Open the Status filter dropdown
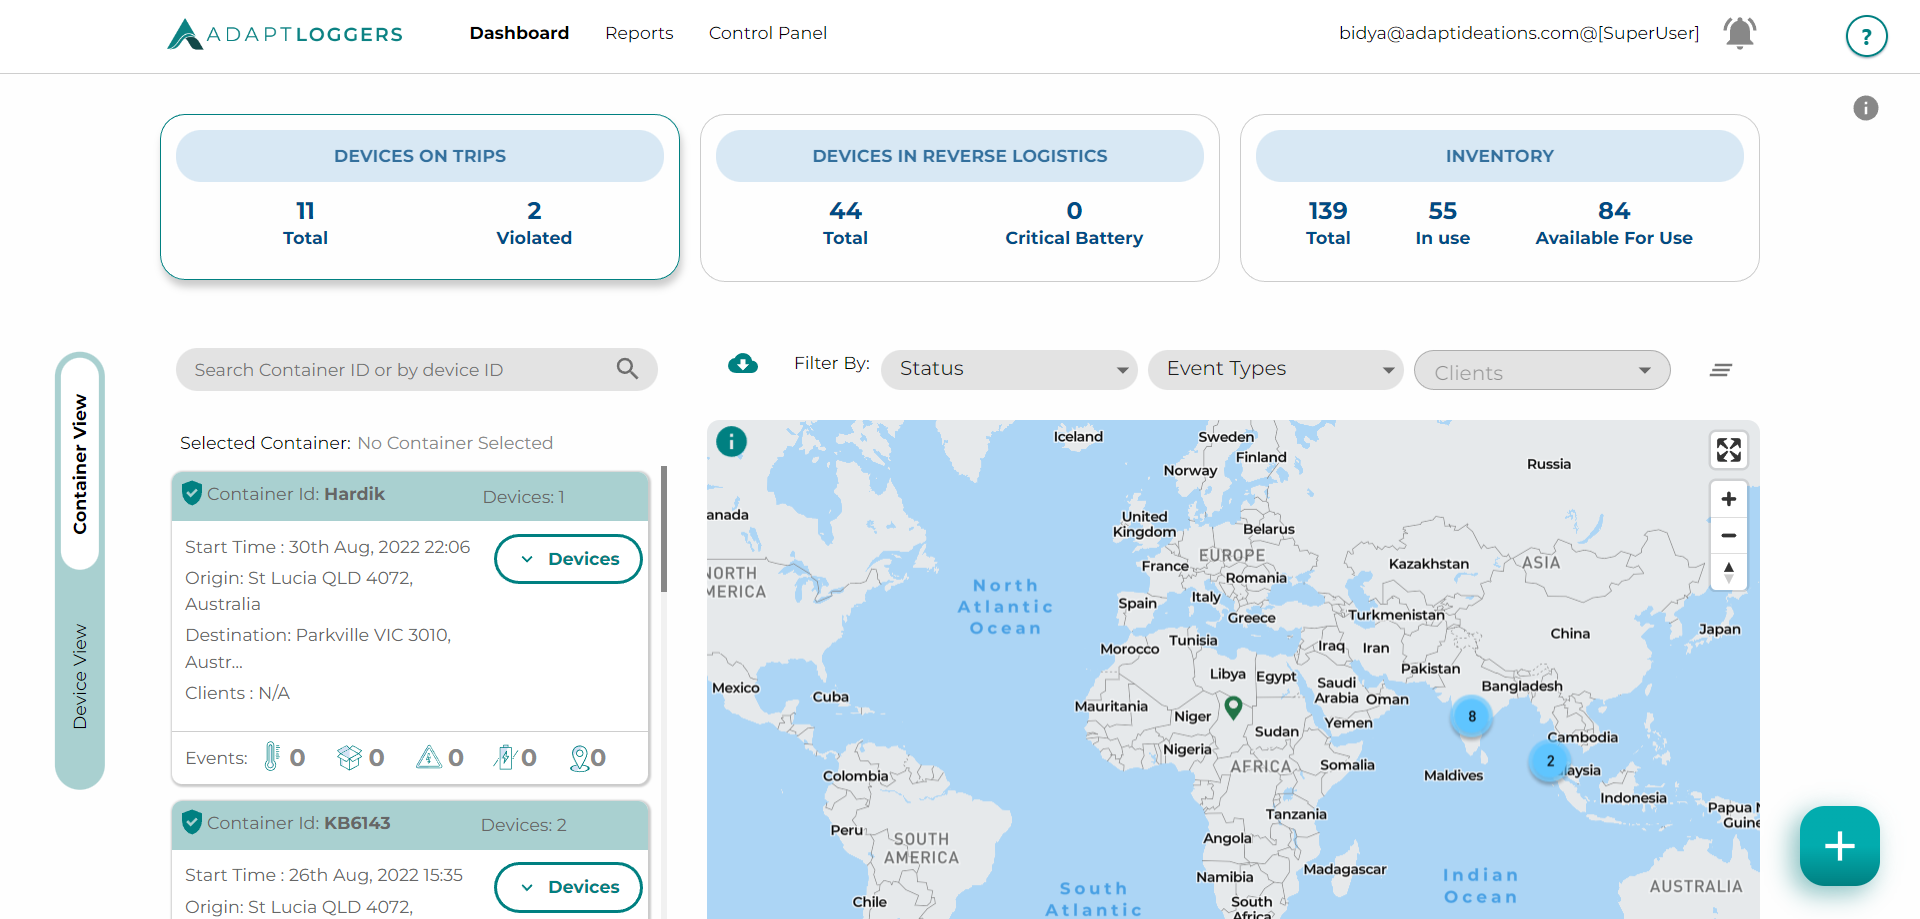The height and width of the screenshot is (919, 1920). click(1009, 369)
